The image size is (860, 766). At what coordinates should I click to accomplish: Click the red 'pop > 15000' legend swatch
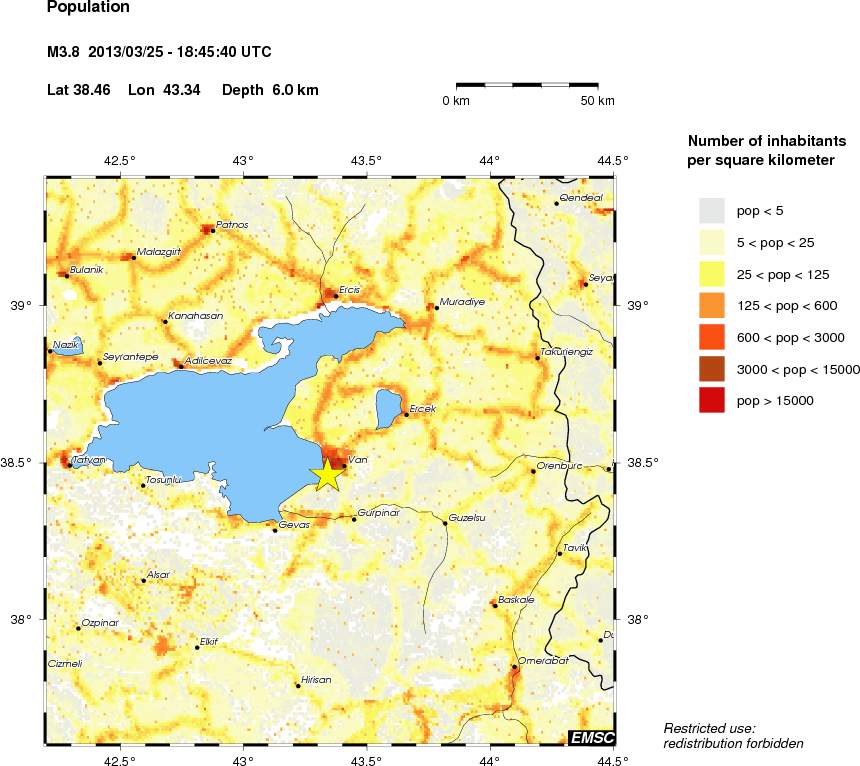point(711,400)
